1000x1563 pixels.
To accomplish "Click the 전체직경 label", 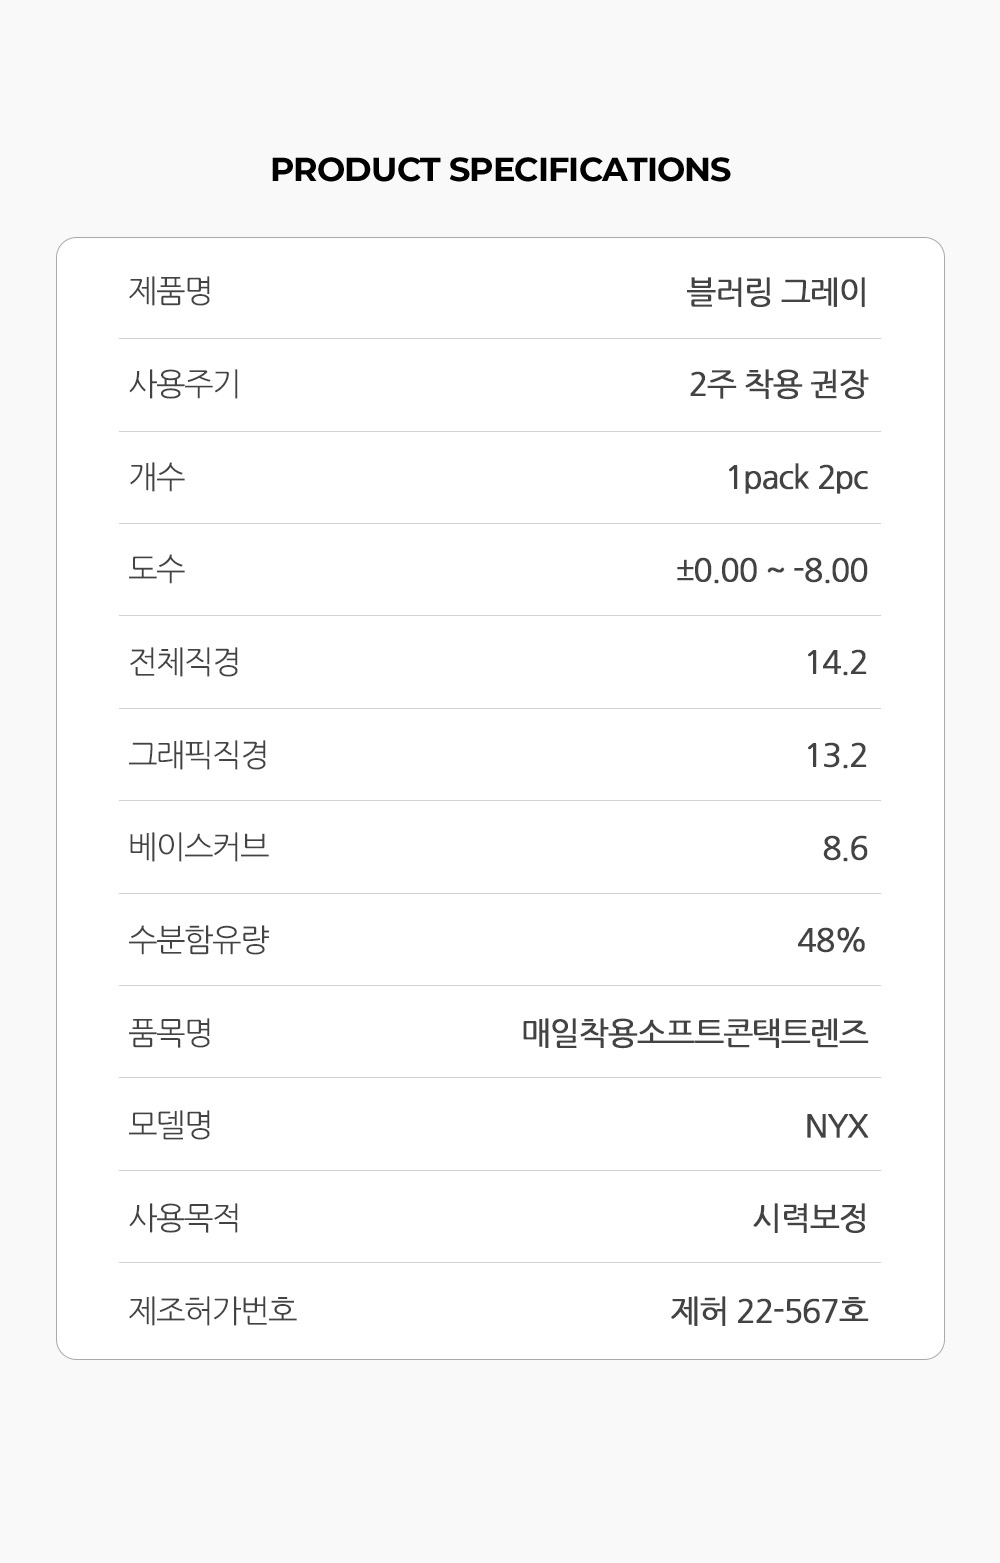I will 184,662.
